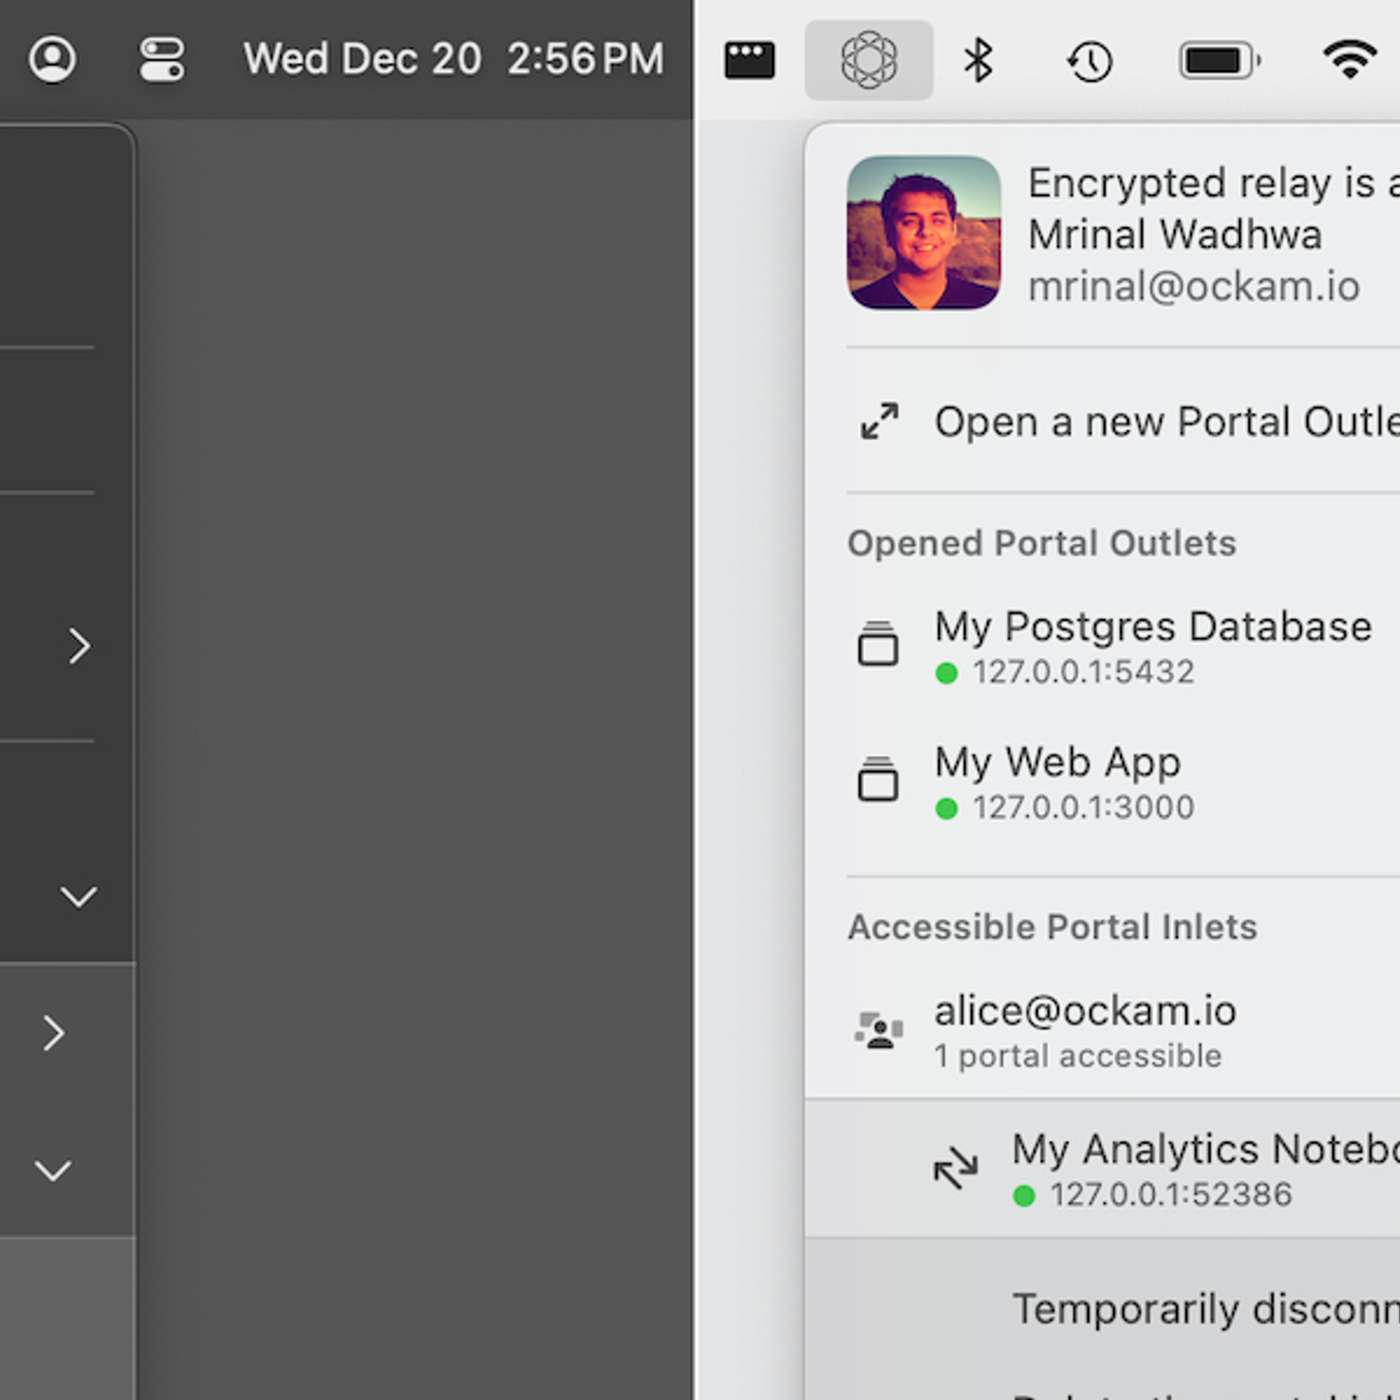Click the My Analytics Notebook arrows icon
This screenshot has height=1400, width=1400.
[955, 1167]
